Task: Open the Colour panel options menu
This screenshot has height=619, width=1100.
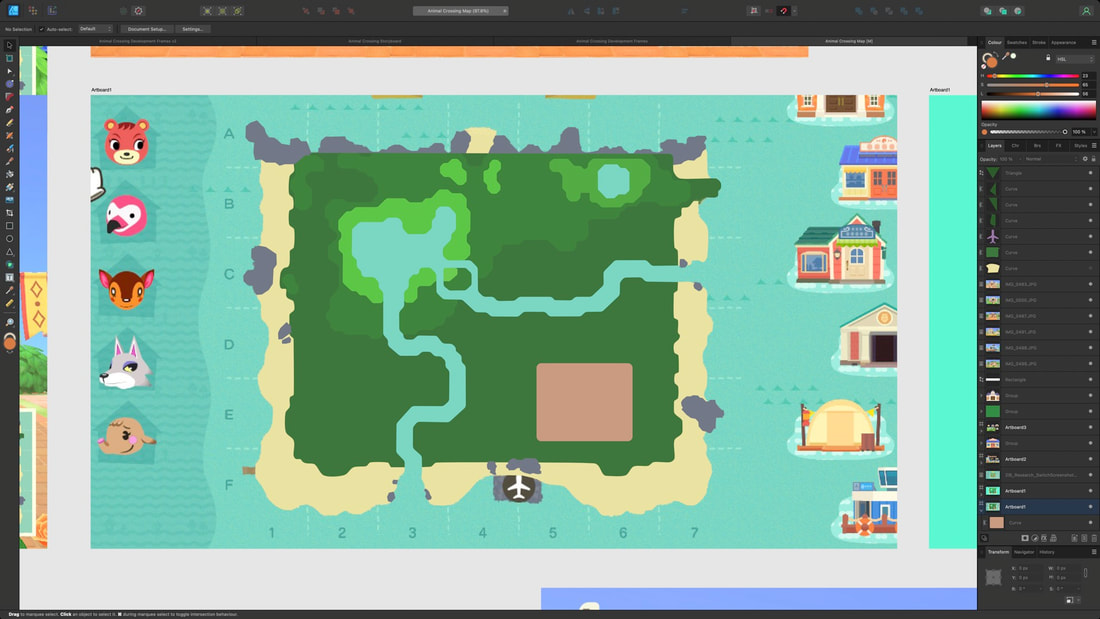Action: coord(1094,42)
